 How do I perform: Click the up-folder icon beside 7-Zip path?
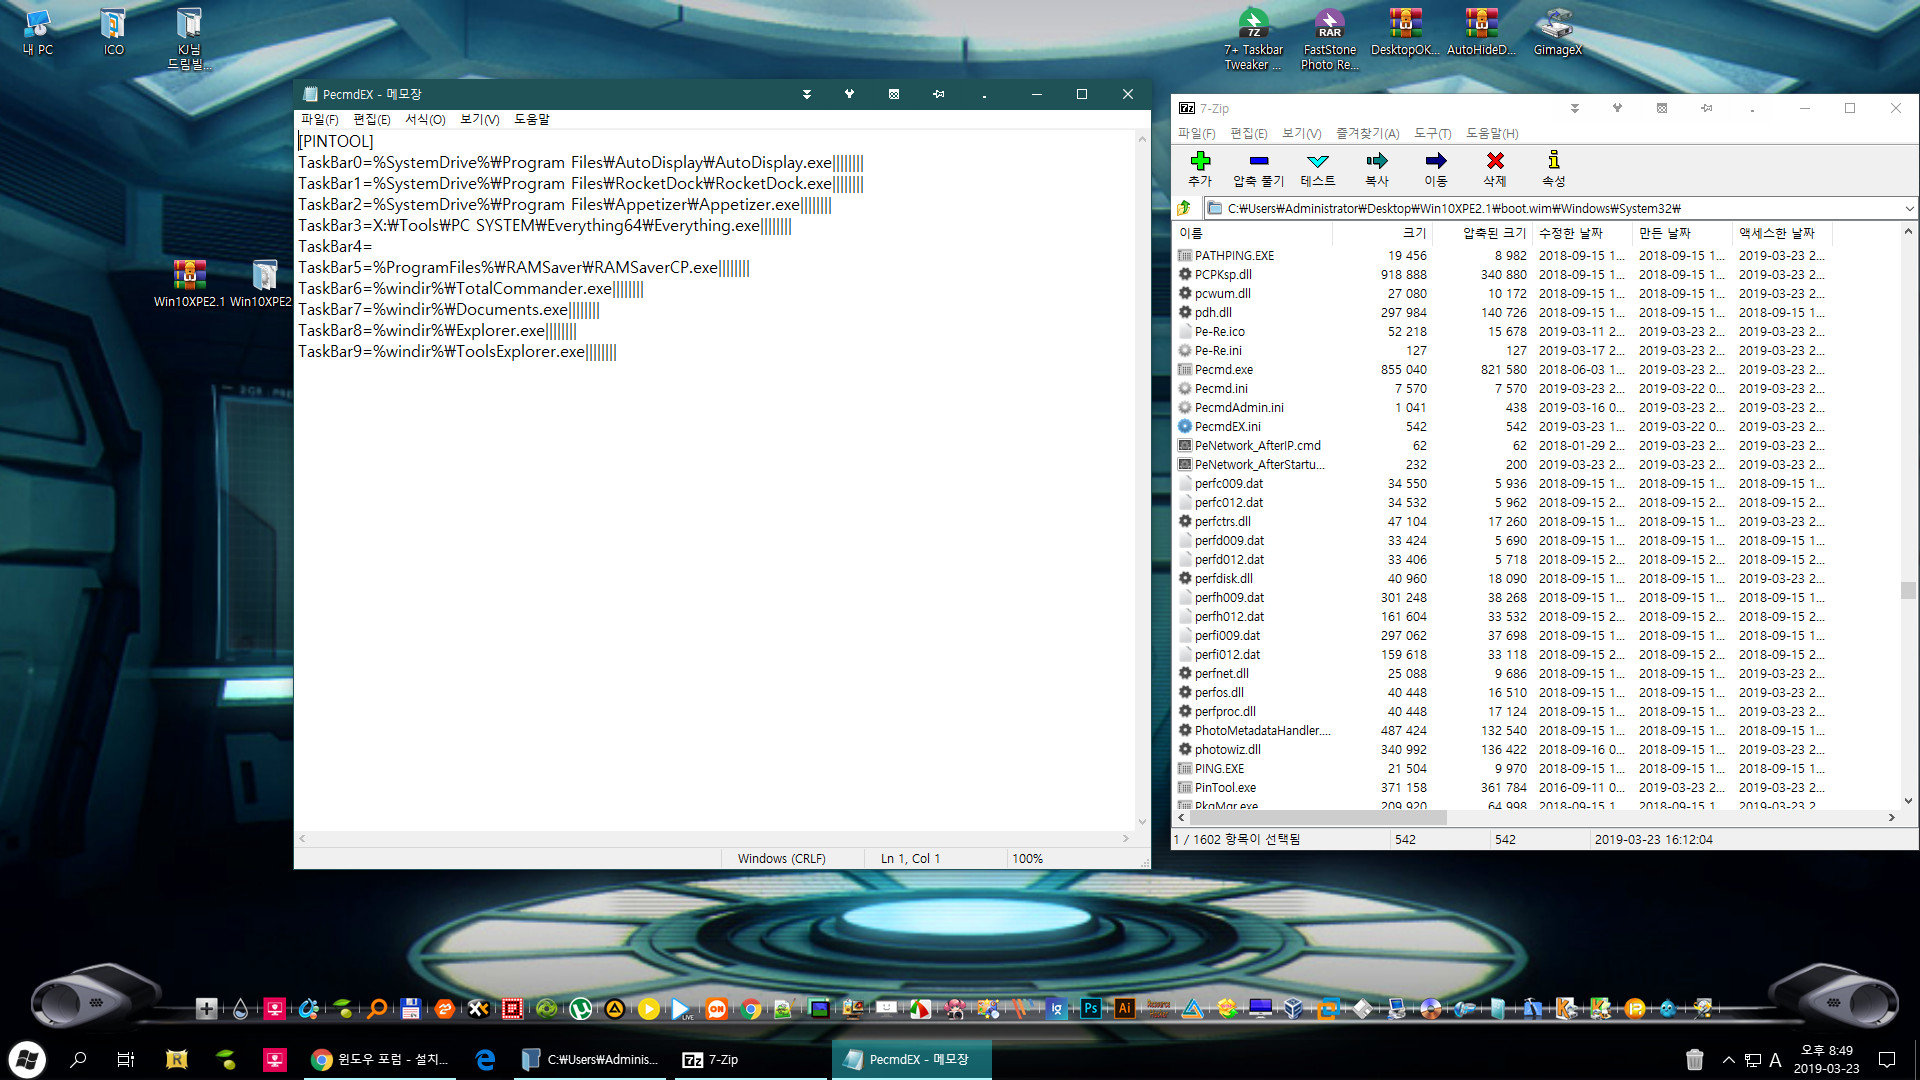pos(1184,208)
